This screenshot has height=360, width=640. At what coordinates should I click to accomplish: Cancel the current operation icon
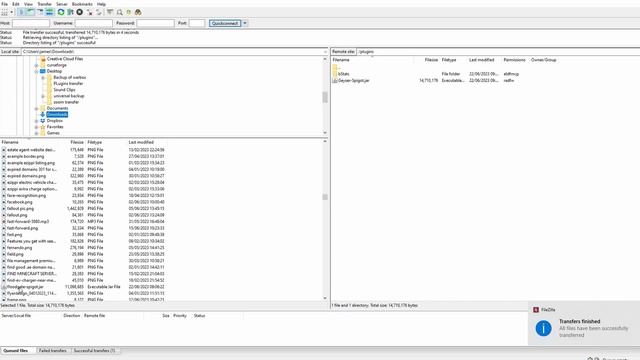pyautogui.click(x=80, y=12)
